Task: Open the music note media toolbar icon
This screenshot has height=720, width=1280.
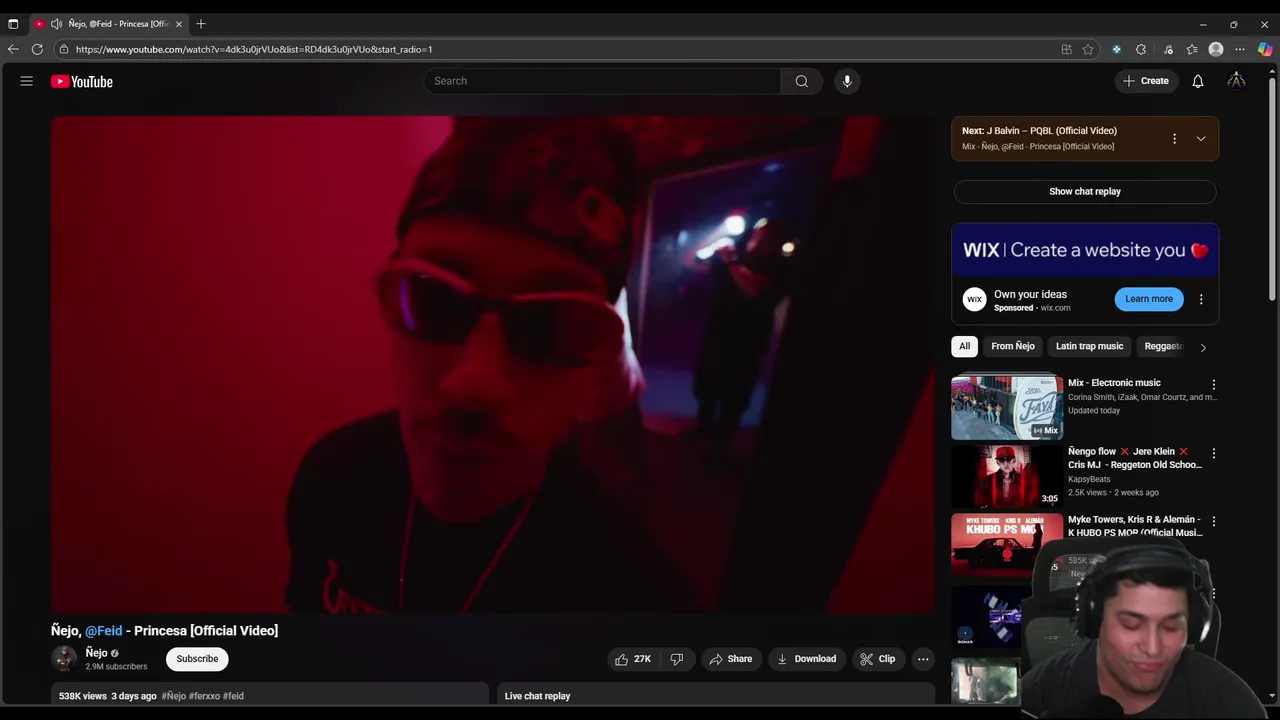Action: pos(1168,49)
